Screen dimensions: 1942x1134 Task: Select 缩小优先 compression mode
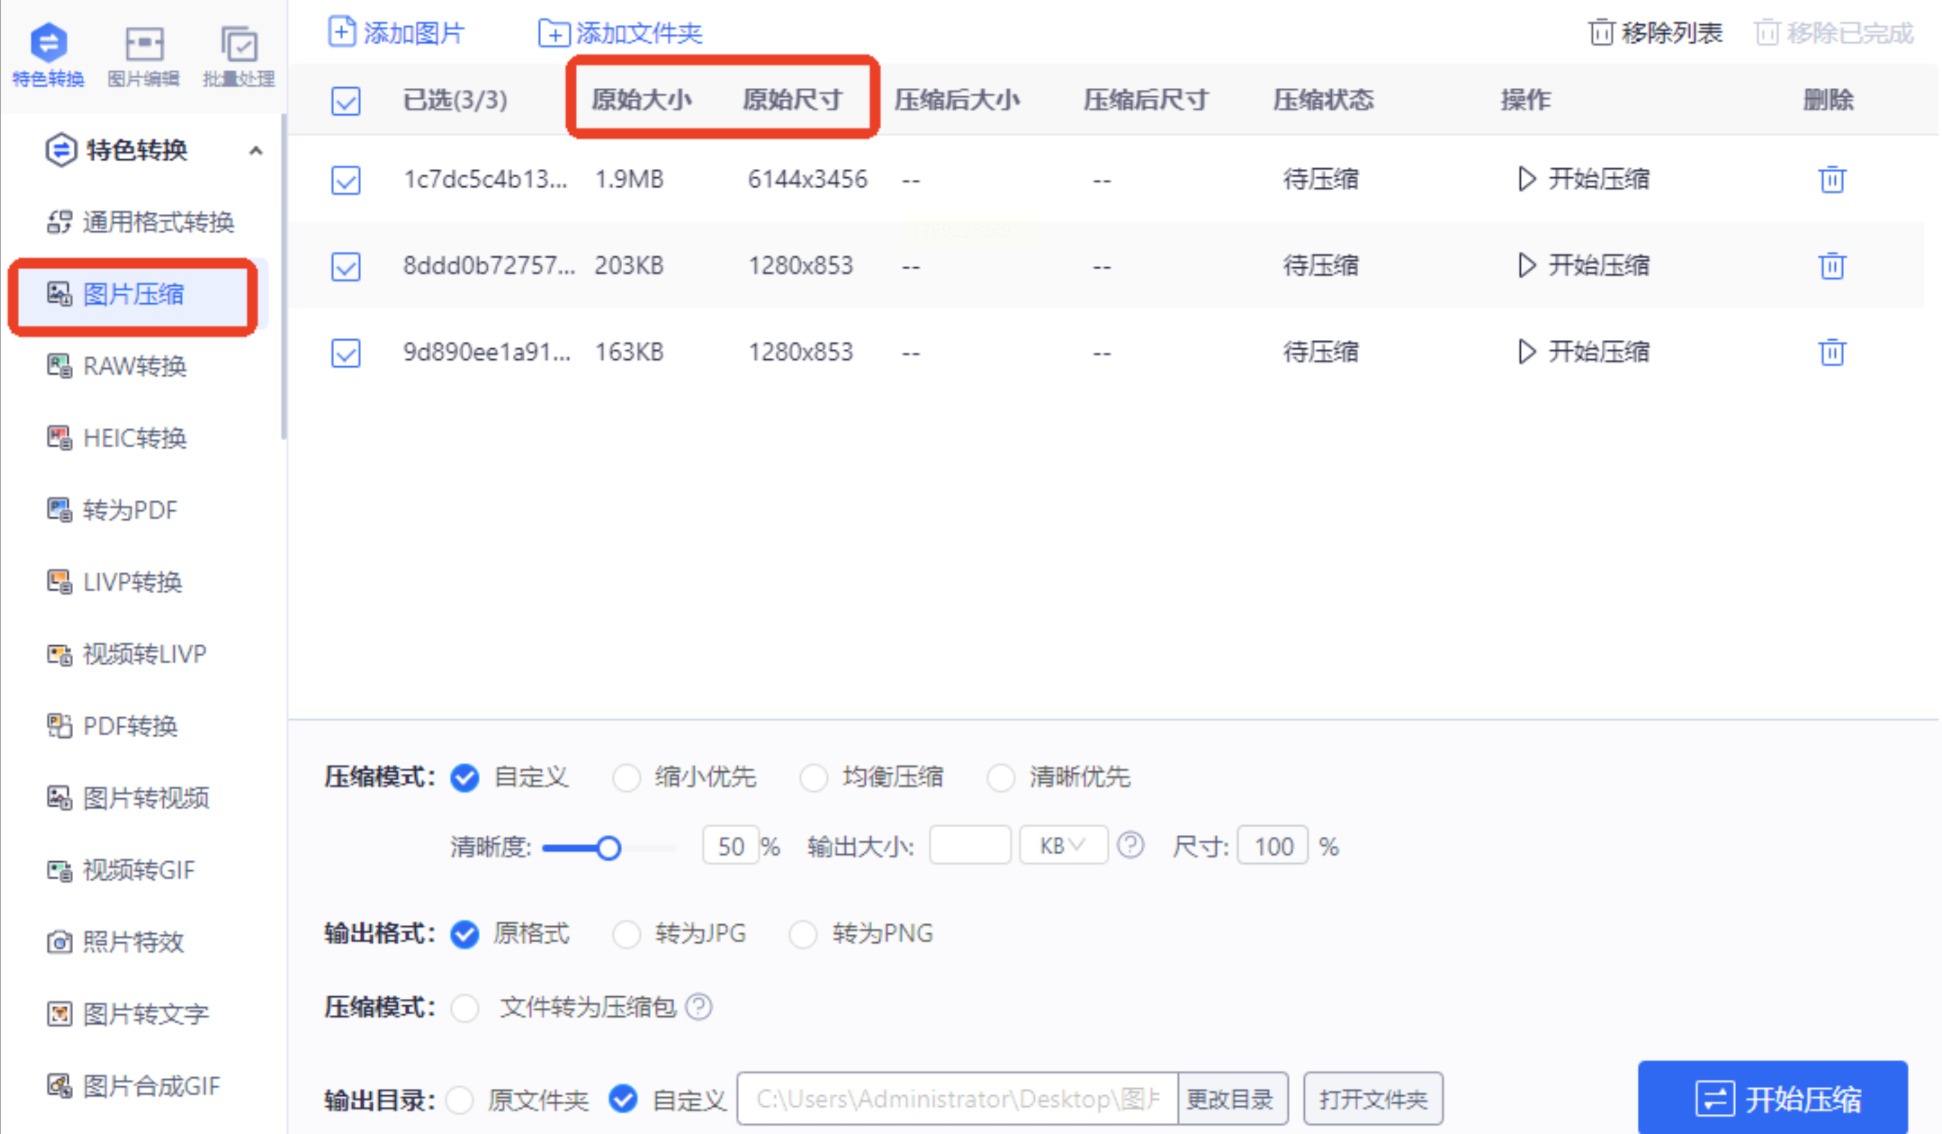[627, 778]
